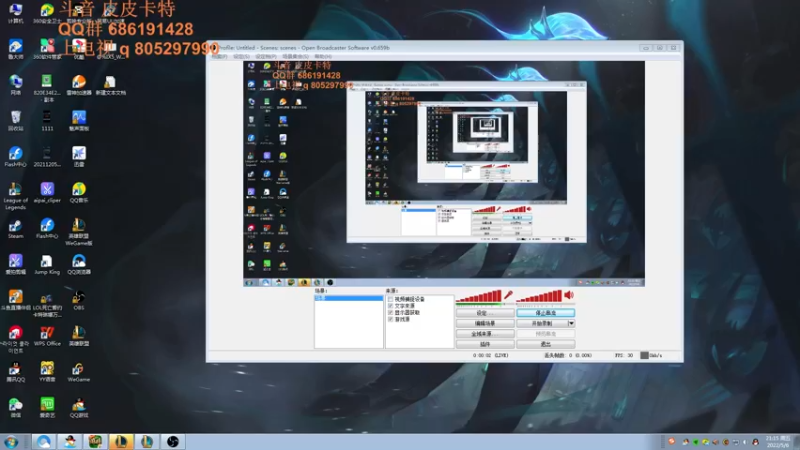Image resolution: width=800 pixels, height=450 pixels.
Task: Open the WeGame desktop icon
Action: (79, 372)
